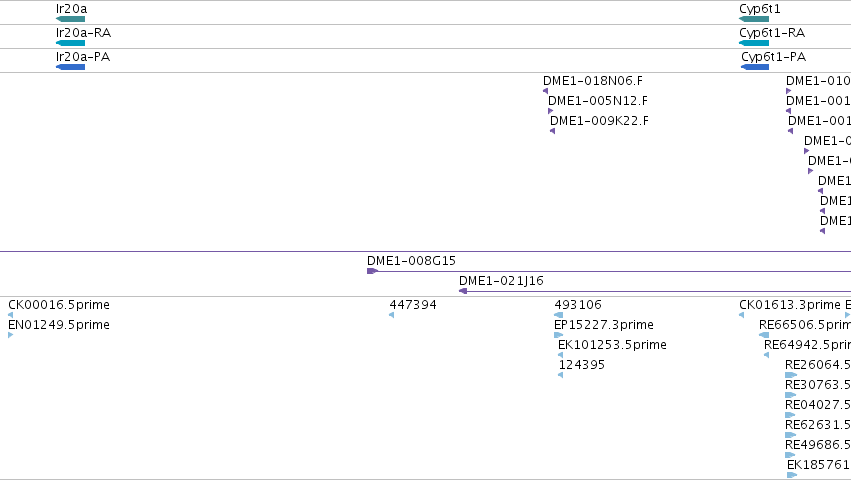Screen dimensions: 851x480
Task: Click the DME1-005N12.F marker triangle
Action: coord(550,111)
